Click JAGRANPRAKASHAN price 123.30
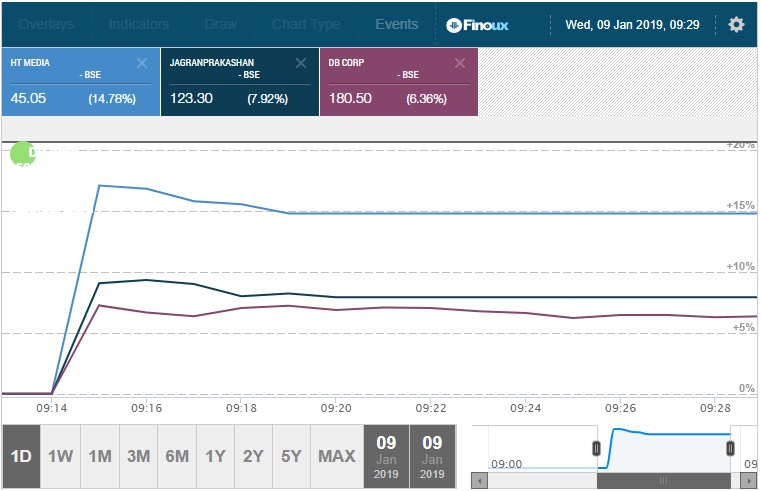Viewport: 761px width, 491px height. point(191,98)
